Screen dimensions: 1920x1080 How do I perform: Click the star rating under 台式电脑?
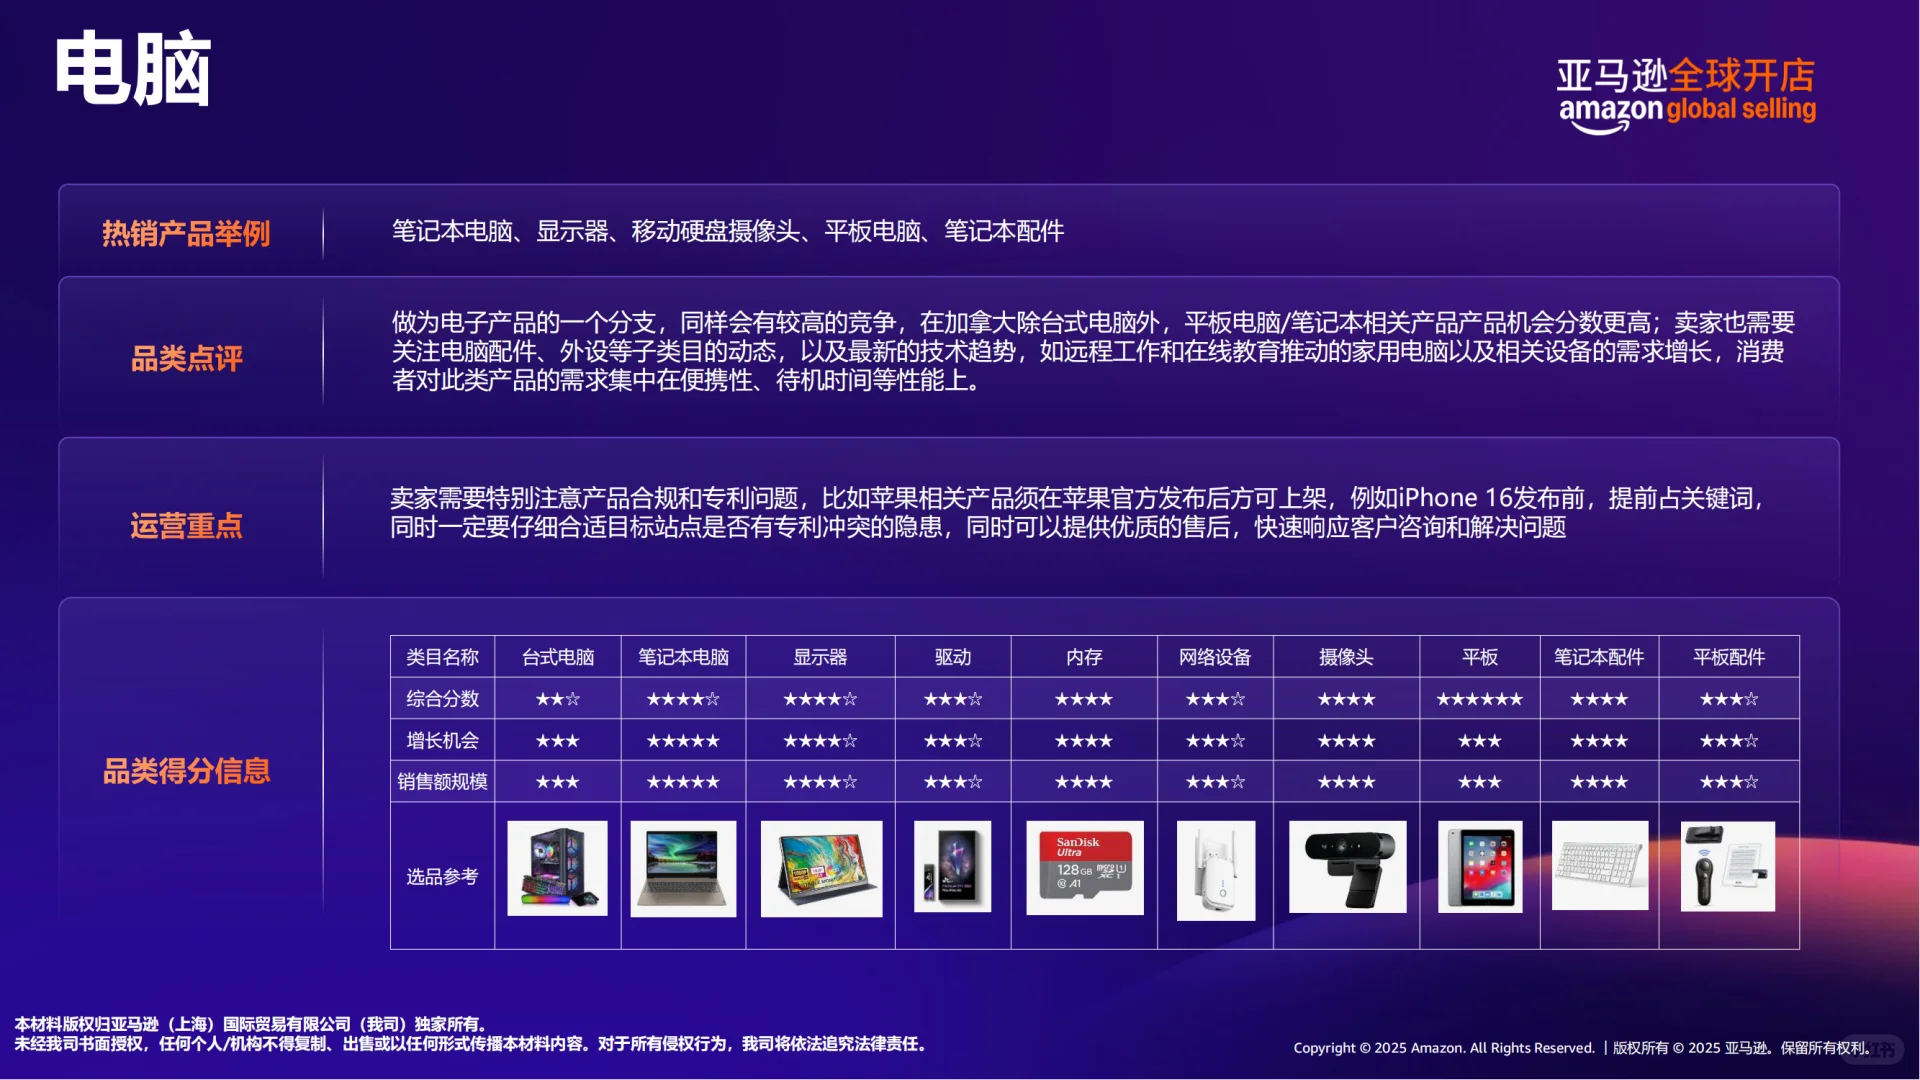(556, 699)
